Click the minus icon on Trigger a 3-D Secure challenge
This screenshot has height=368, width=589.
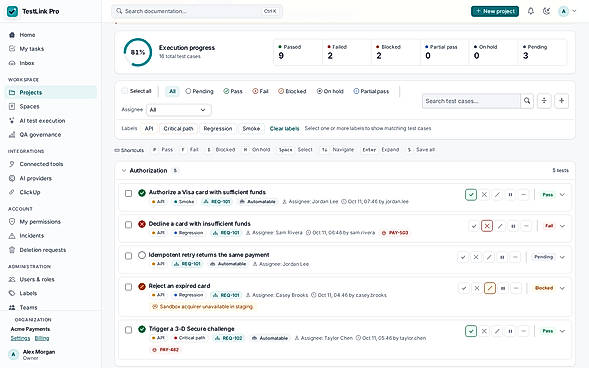pos(524,331)
